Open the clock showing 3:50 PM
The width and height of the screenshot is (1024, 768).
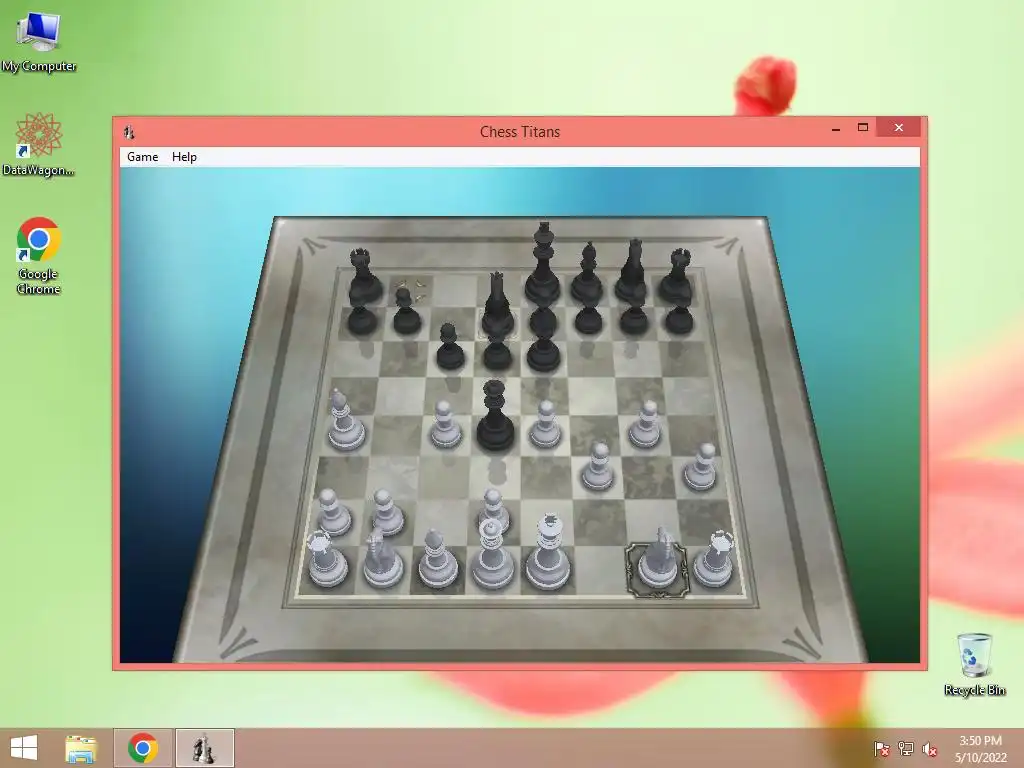tap(980, 748)
